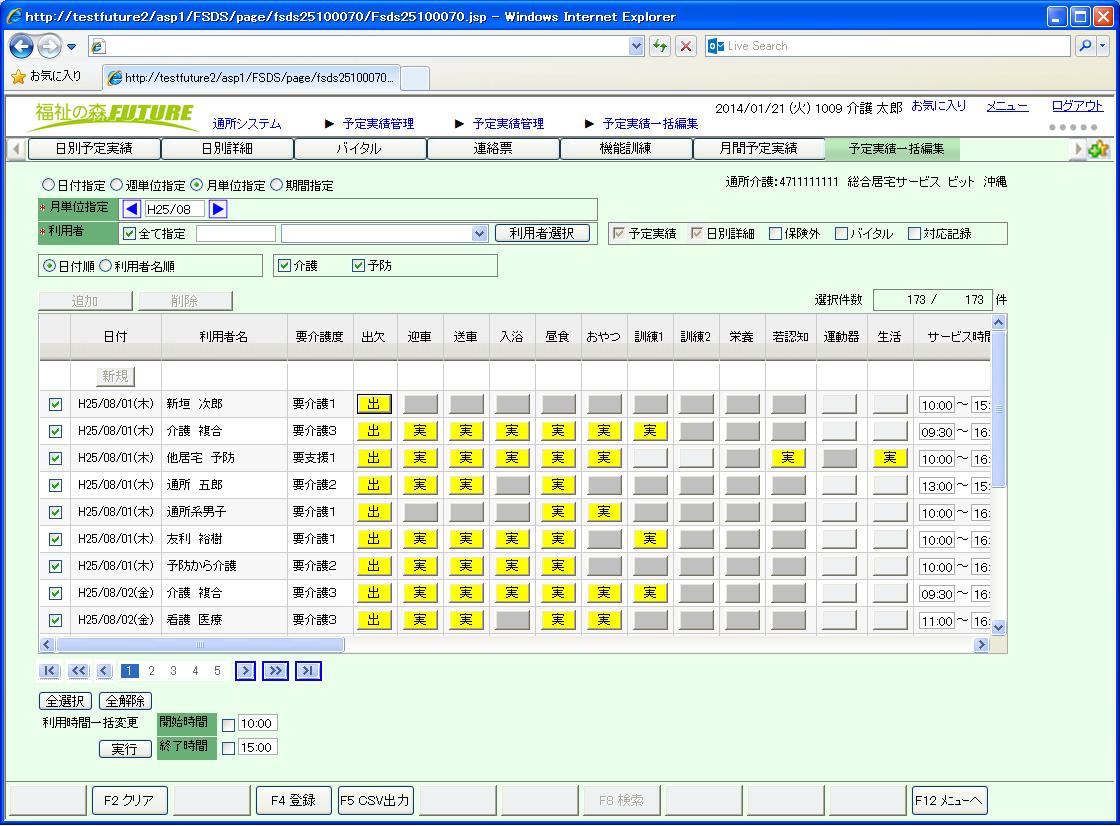
Task: Click the 利用者選択 button
Action: [x=542, y=234]
